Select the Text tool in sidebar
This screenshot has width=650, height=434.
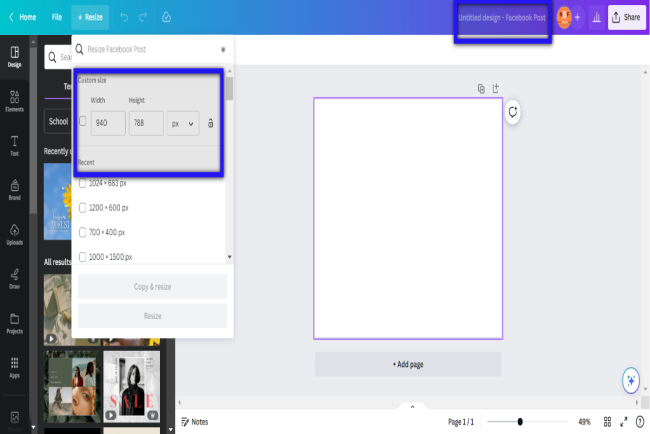pyautogui.click(x=14, y=145)
